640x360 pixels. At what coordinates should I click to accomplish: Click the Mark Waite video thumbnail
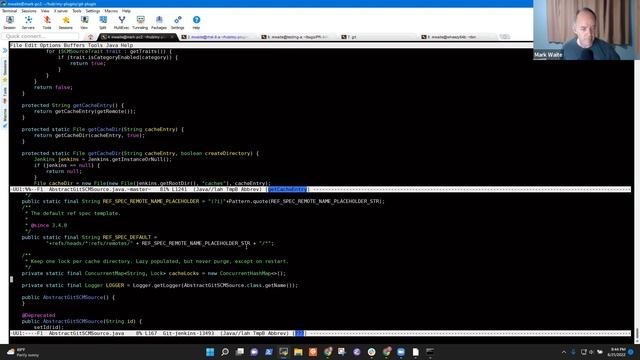click(x=586, y=30)
